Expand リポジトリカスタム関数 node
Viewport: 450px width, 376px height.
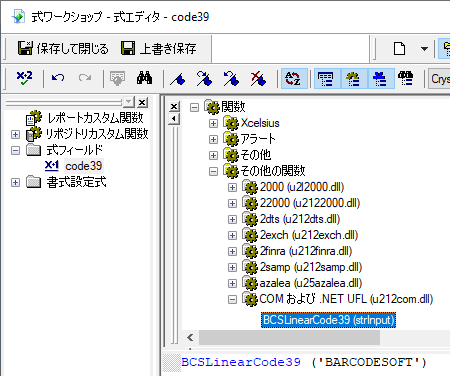pyautogui.click(x=15, y=134)
